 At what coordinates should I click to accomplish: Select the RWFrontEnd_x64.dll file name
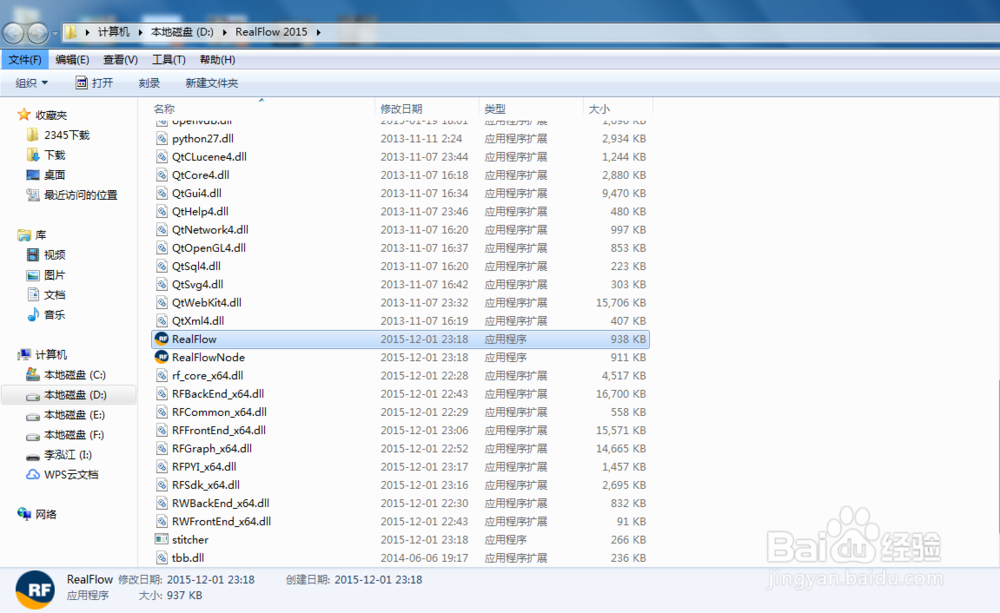tap(221, 521)
